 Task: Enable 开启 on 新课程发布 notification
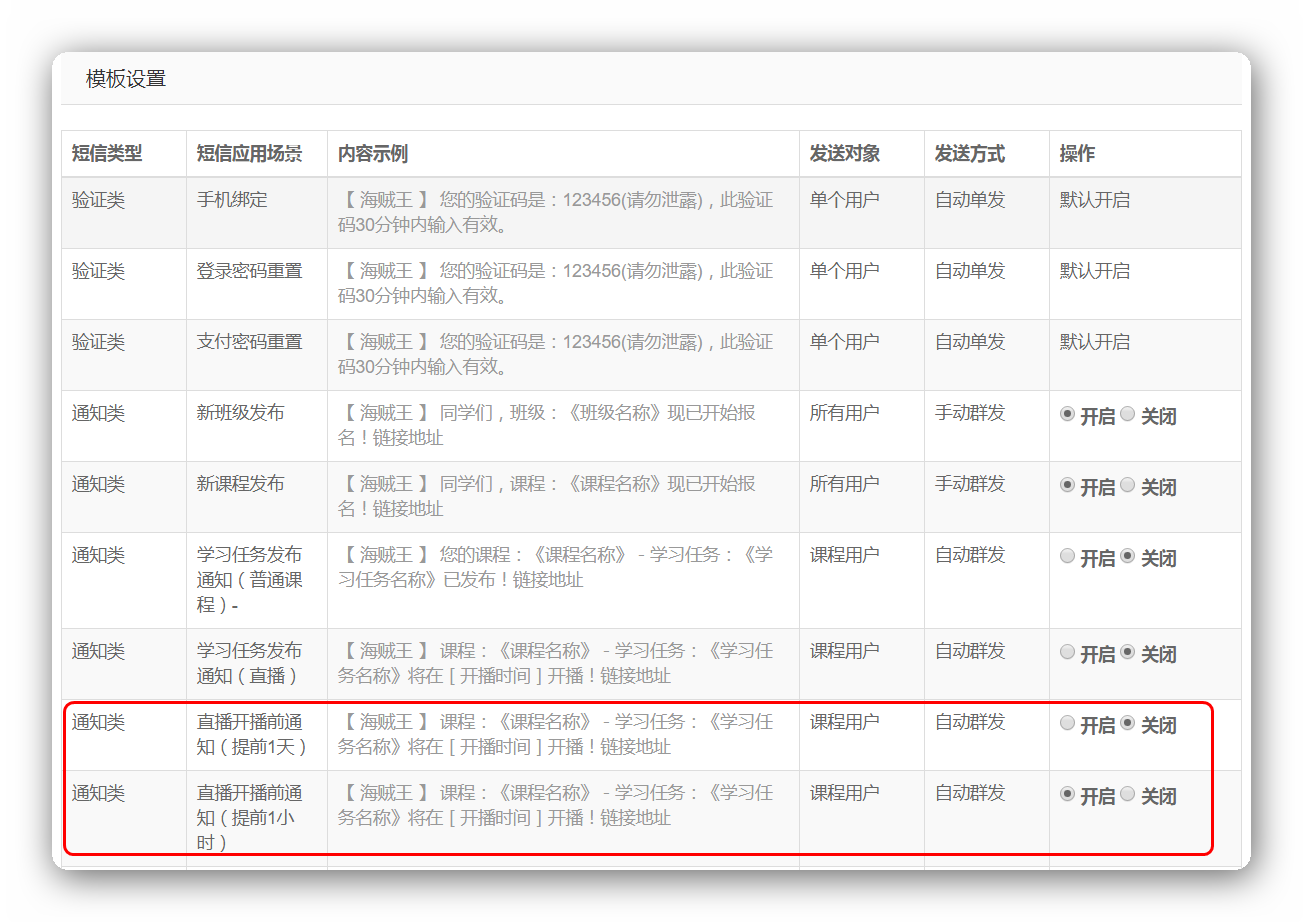pos(1067,485)
